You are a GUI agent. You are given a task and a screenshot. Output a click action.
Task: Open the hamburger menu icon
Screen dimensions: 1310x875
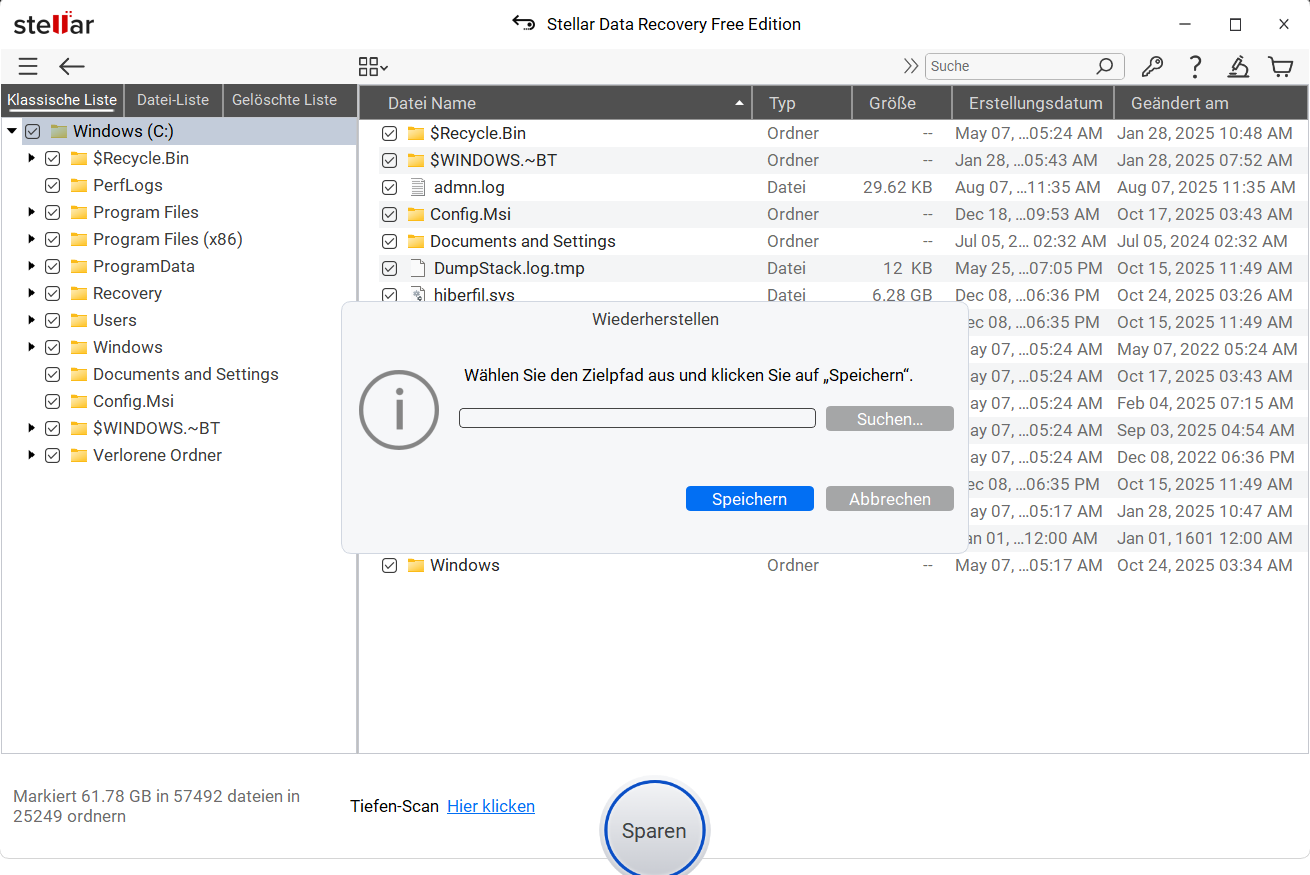[x=28, y=67]
